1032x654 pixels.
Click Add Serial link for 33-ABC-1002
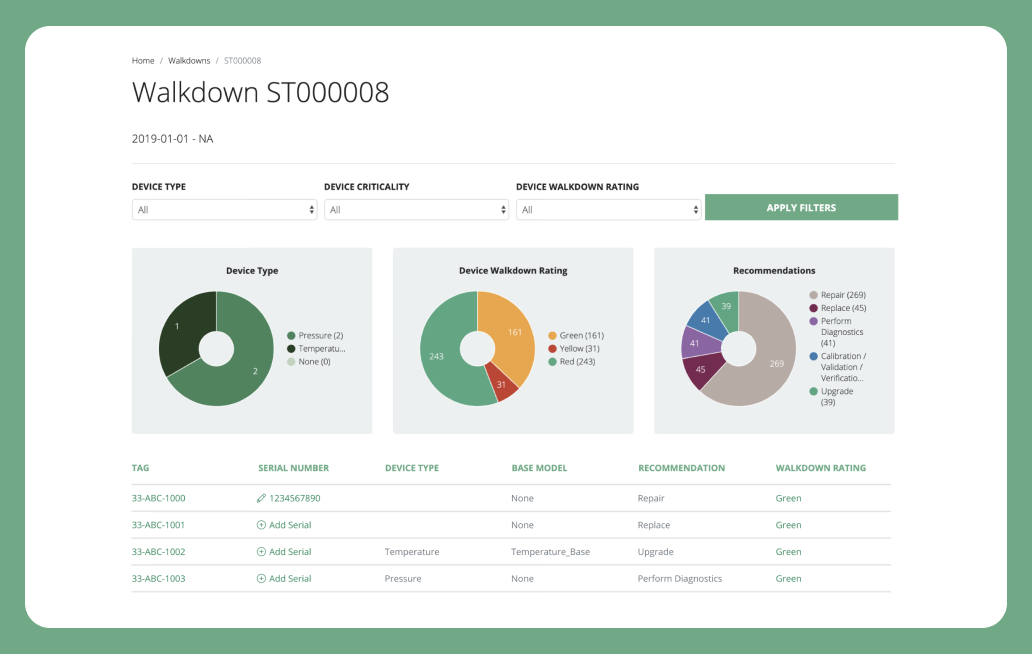(x=290, y=552)
